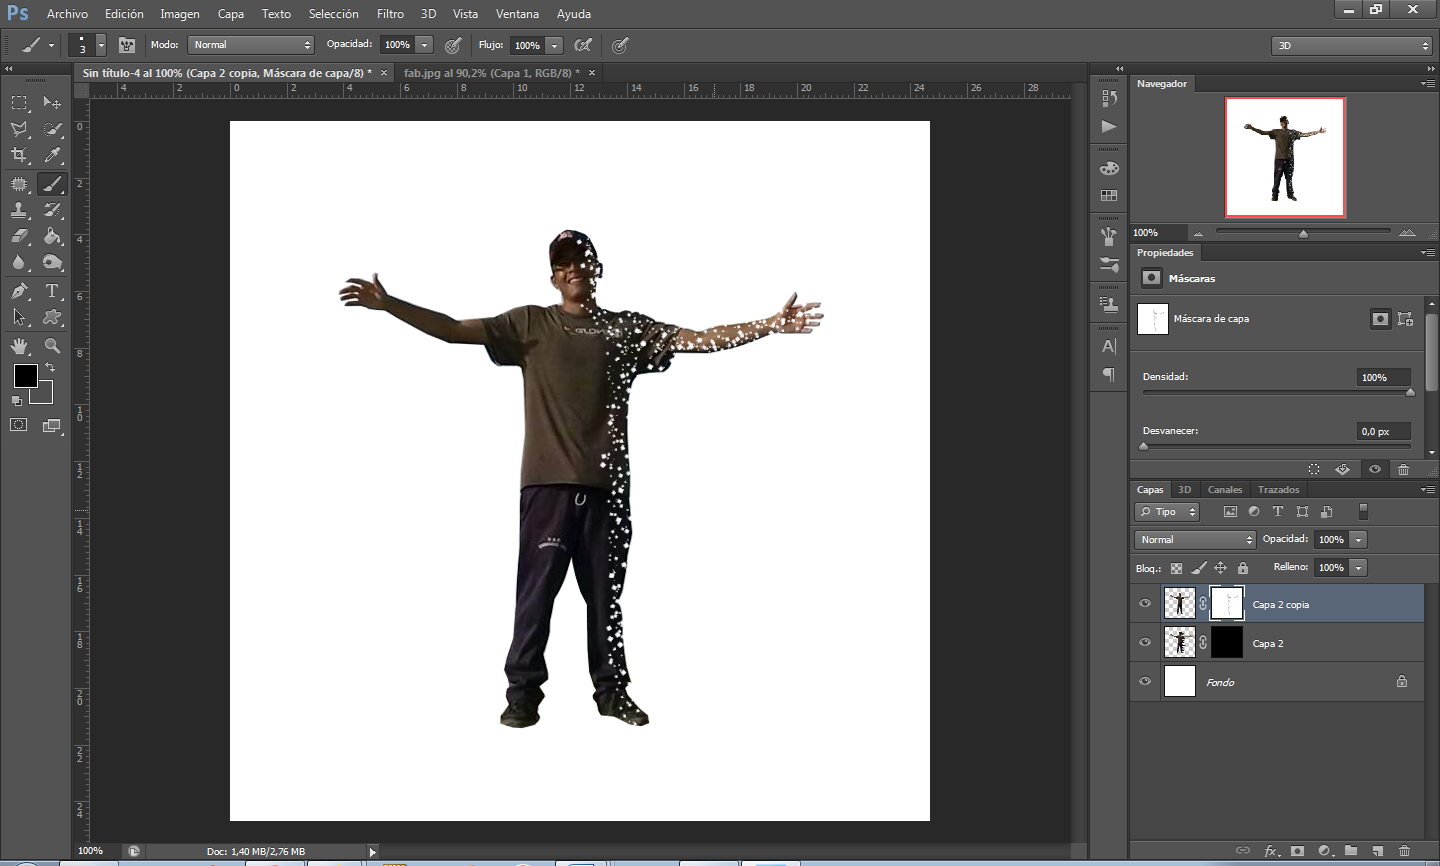Viewport: 1440px width, 866px height.
Task: Select the Move tool
Action: click(x=52, y=103)
